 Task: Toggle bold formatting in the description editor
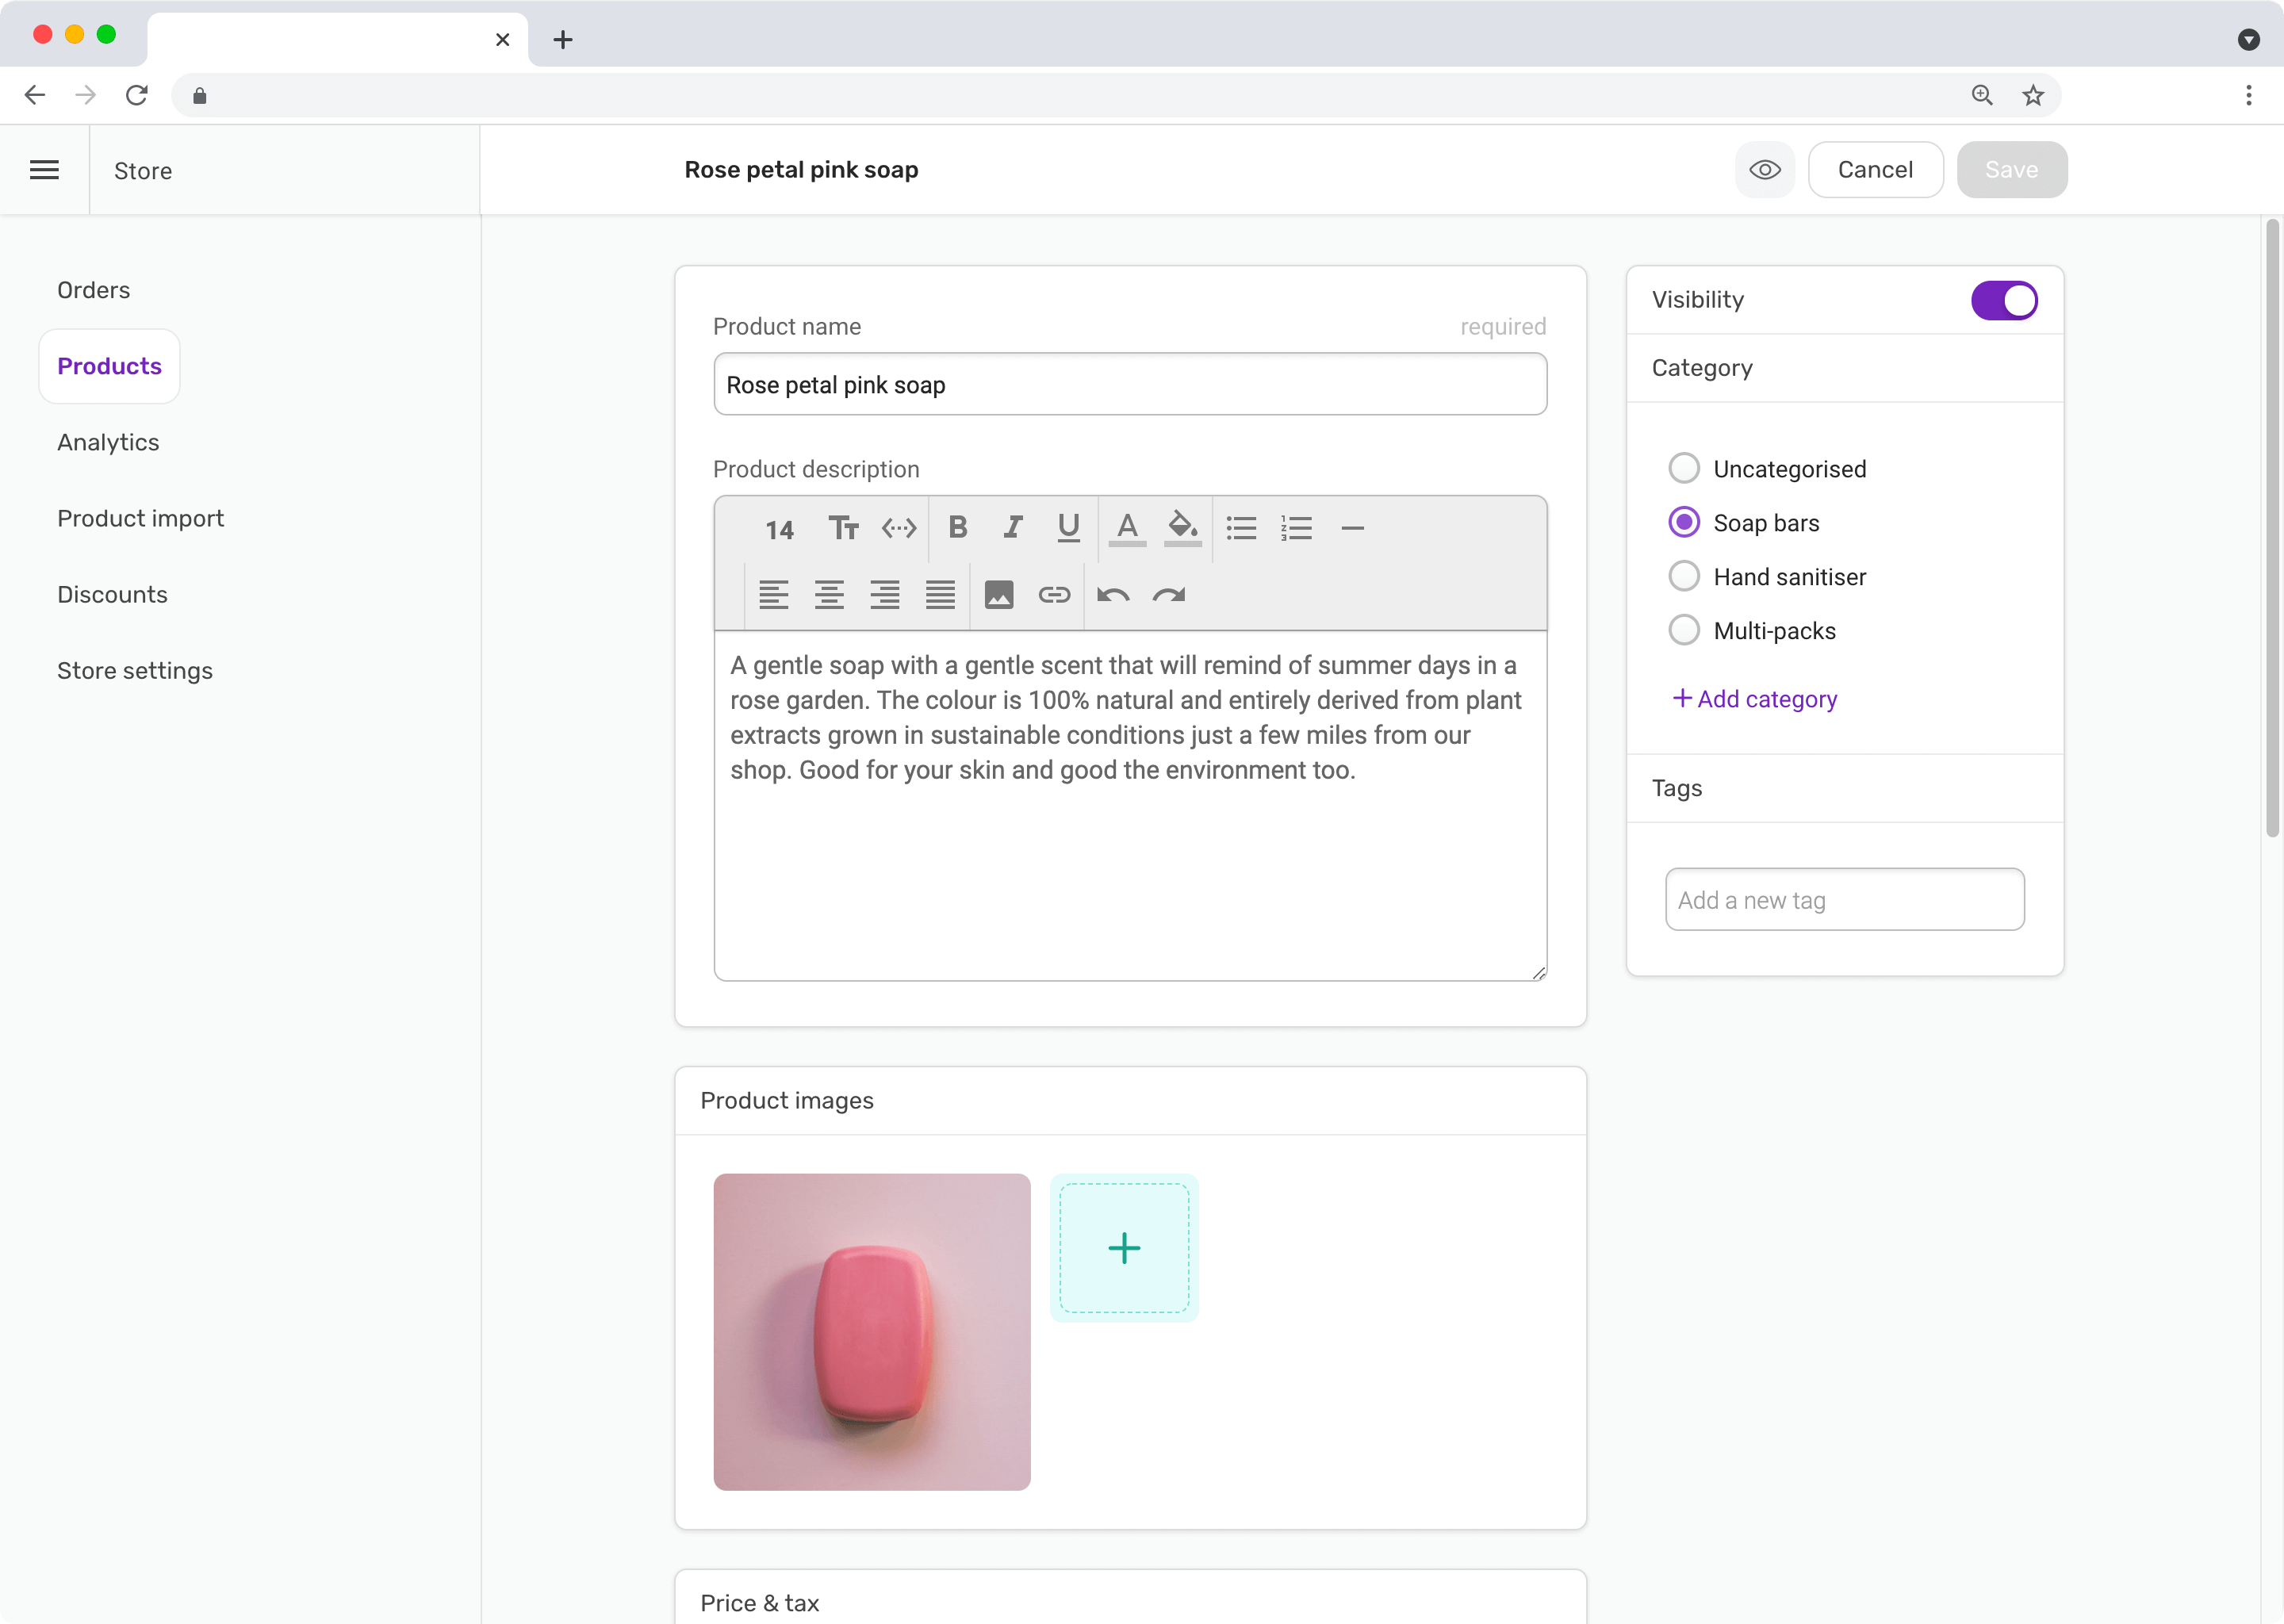(x=958, y=528)
